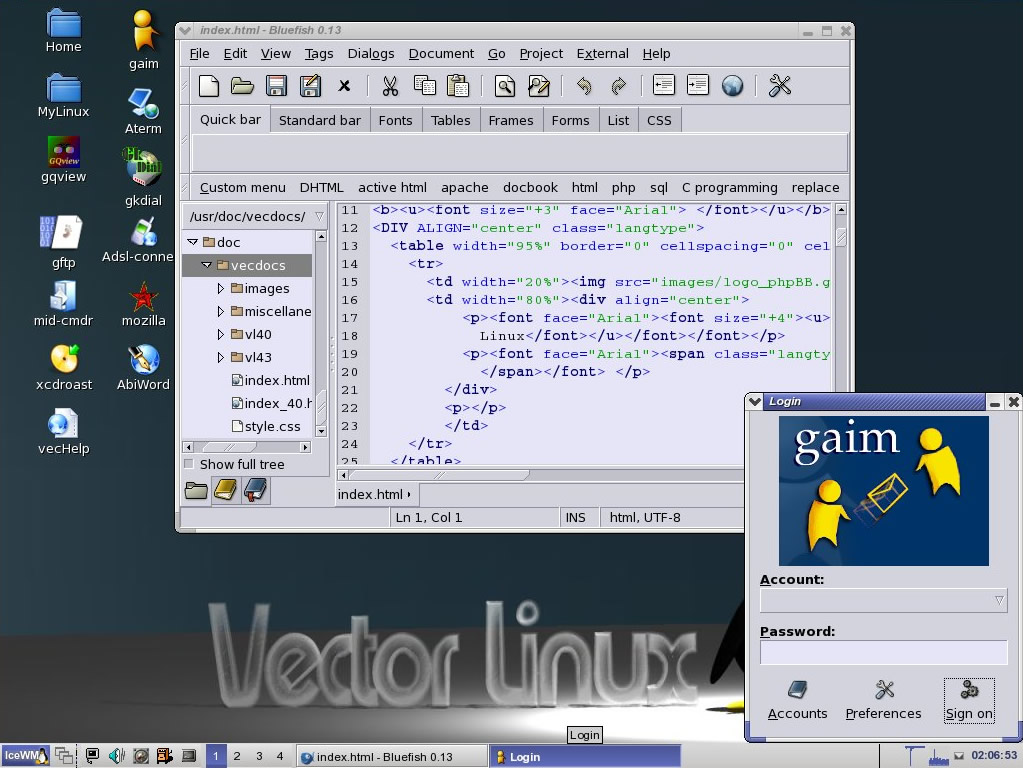Switch to workspace 3 in taskbar
Screen dimensions: 1023x768
pyautogui.click(x=258, y=756)
